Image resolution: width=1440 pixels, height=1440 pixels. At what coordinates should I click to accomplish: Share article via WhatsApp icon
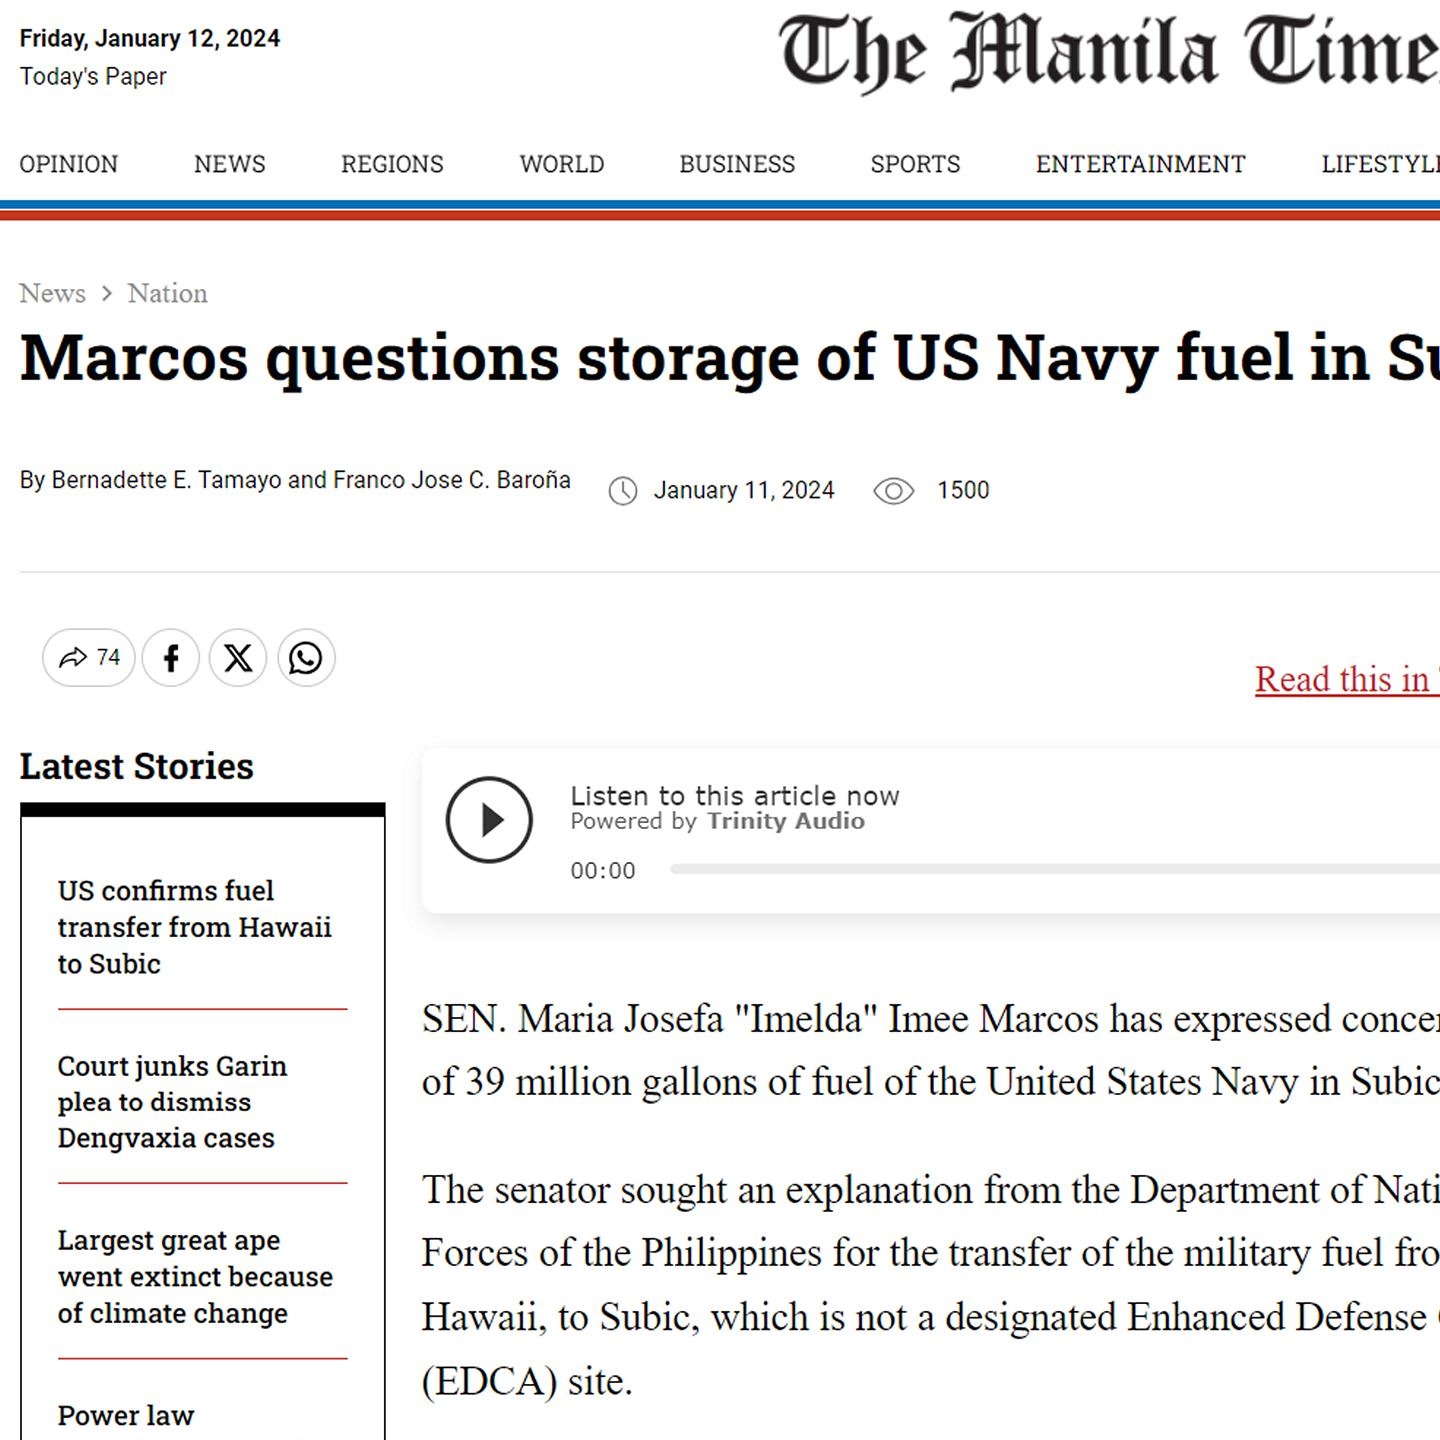305,658
